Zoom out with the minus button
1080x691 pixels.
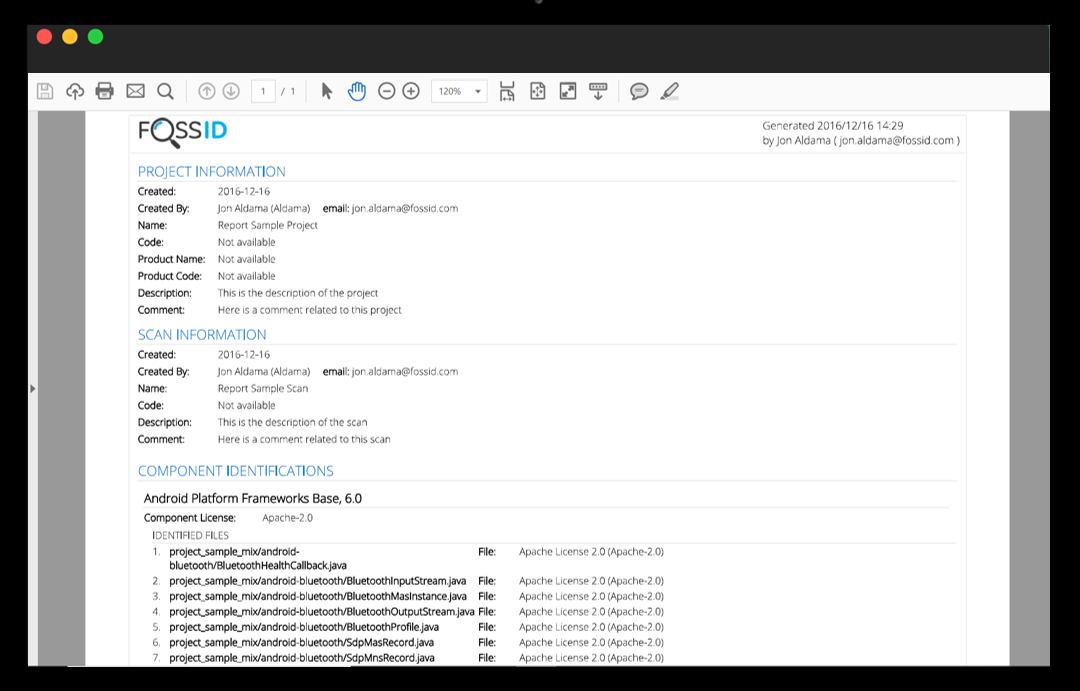[x=386, y=91]
